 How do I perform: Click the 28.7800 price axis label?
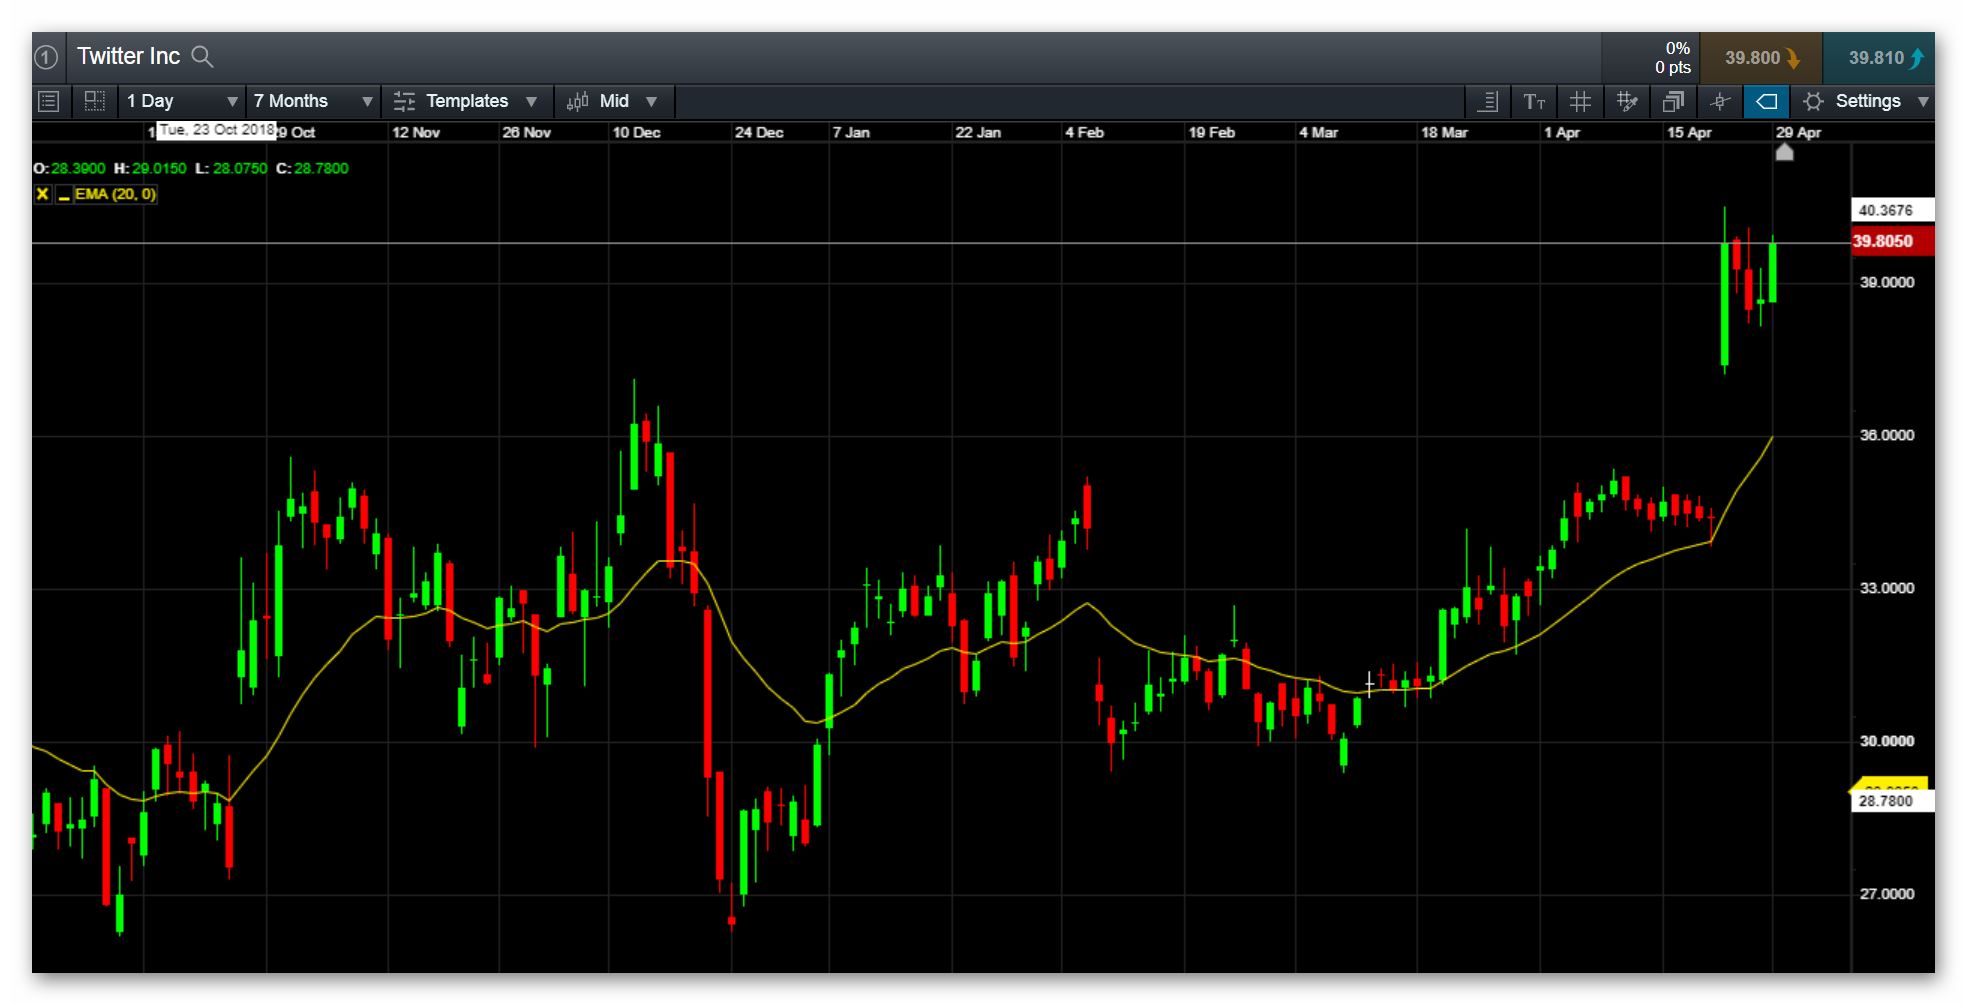pyautogui.click(x=1891, y=801)
